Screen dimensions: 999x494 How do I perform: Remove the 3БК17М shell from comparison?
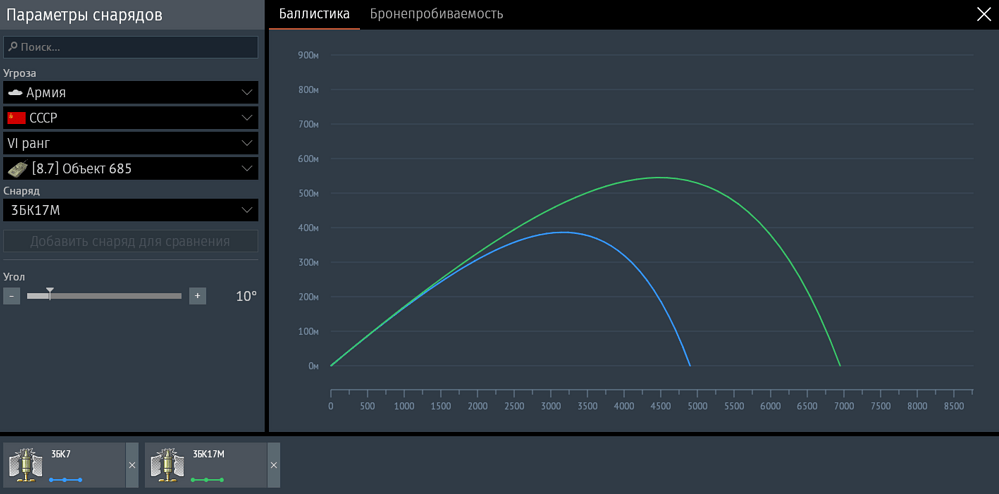pos(274,465)
